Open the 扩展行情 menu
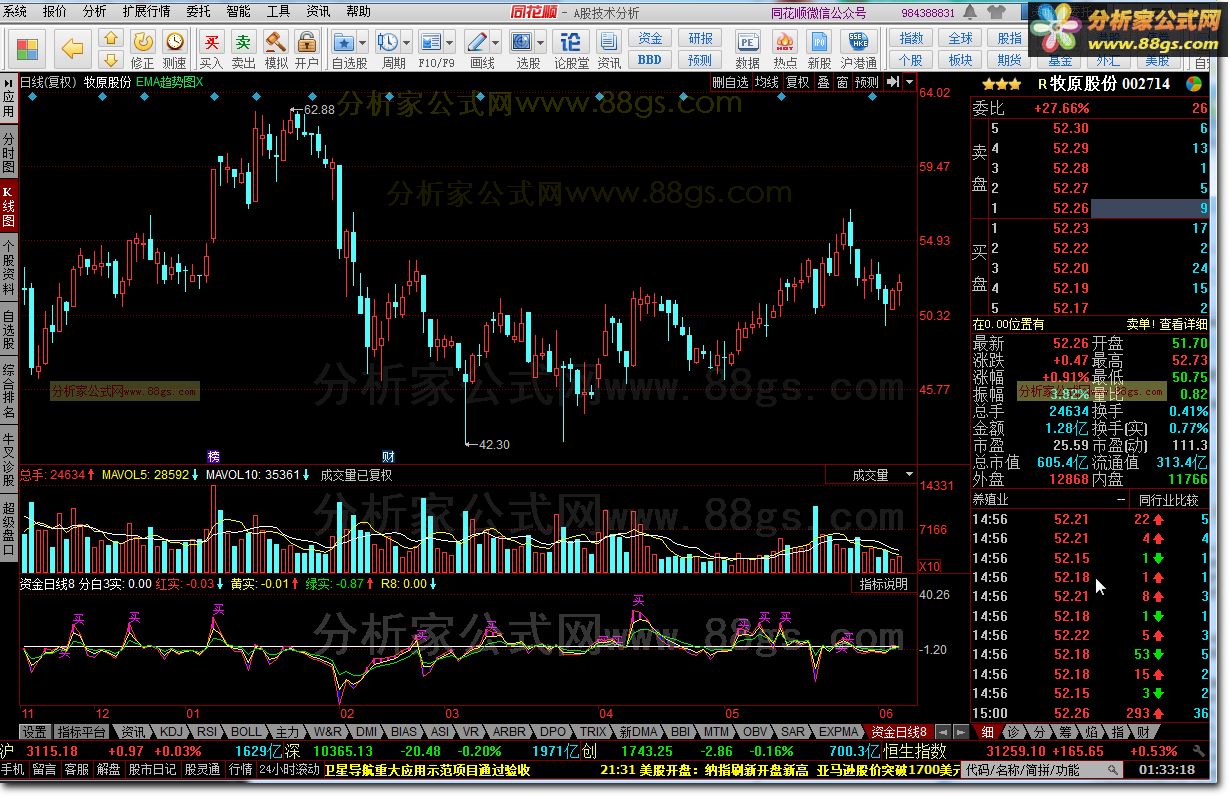 [146, 11]
